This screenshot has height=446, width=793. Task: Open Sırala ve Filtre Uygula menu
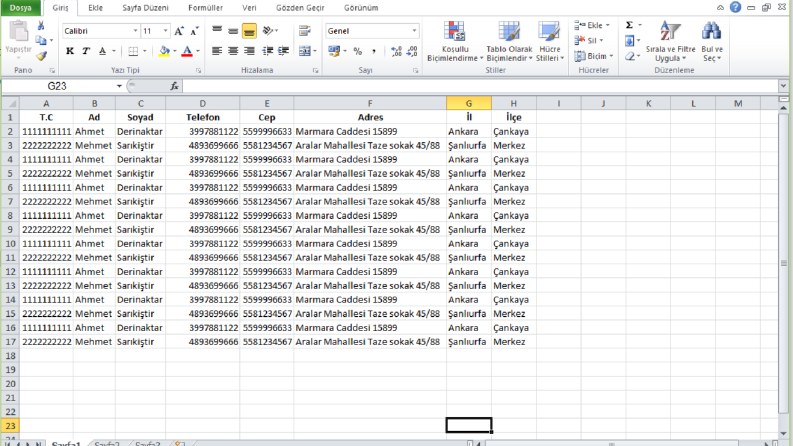[670, 41]
